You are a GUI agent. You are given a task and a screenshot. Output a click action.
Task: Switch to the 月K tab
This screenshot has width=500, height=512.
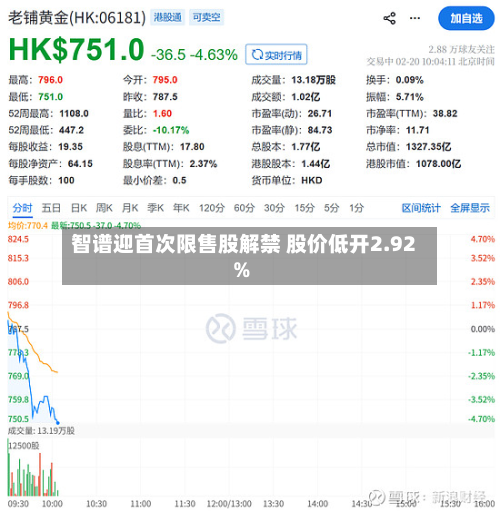pos(130,208)
